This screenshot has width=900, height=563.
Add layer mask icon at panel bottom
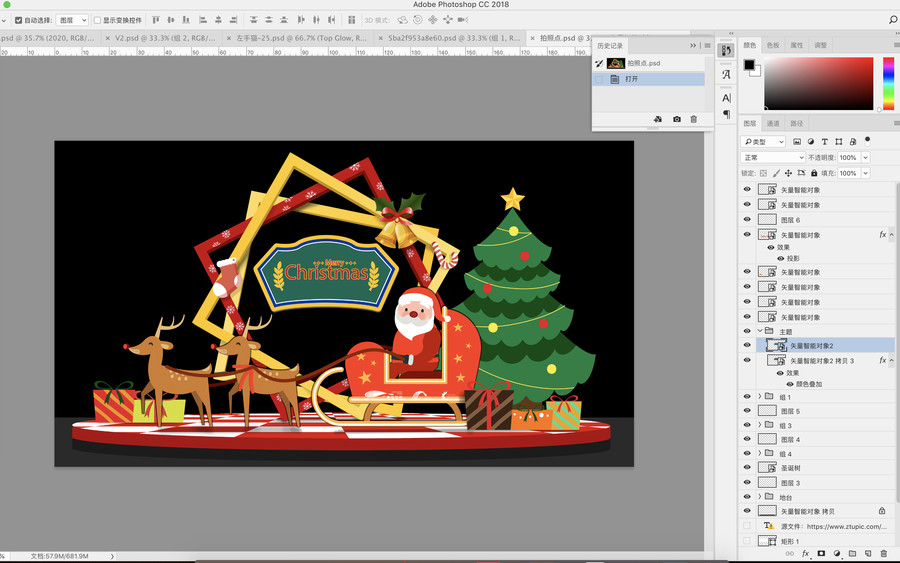point(821,554)
